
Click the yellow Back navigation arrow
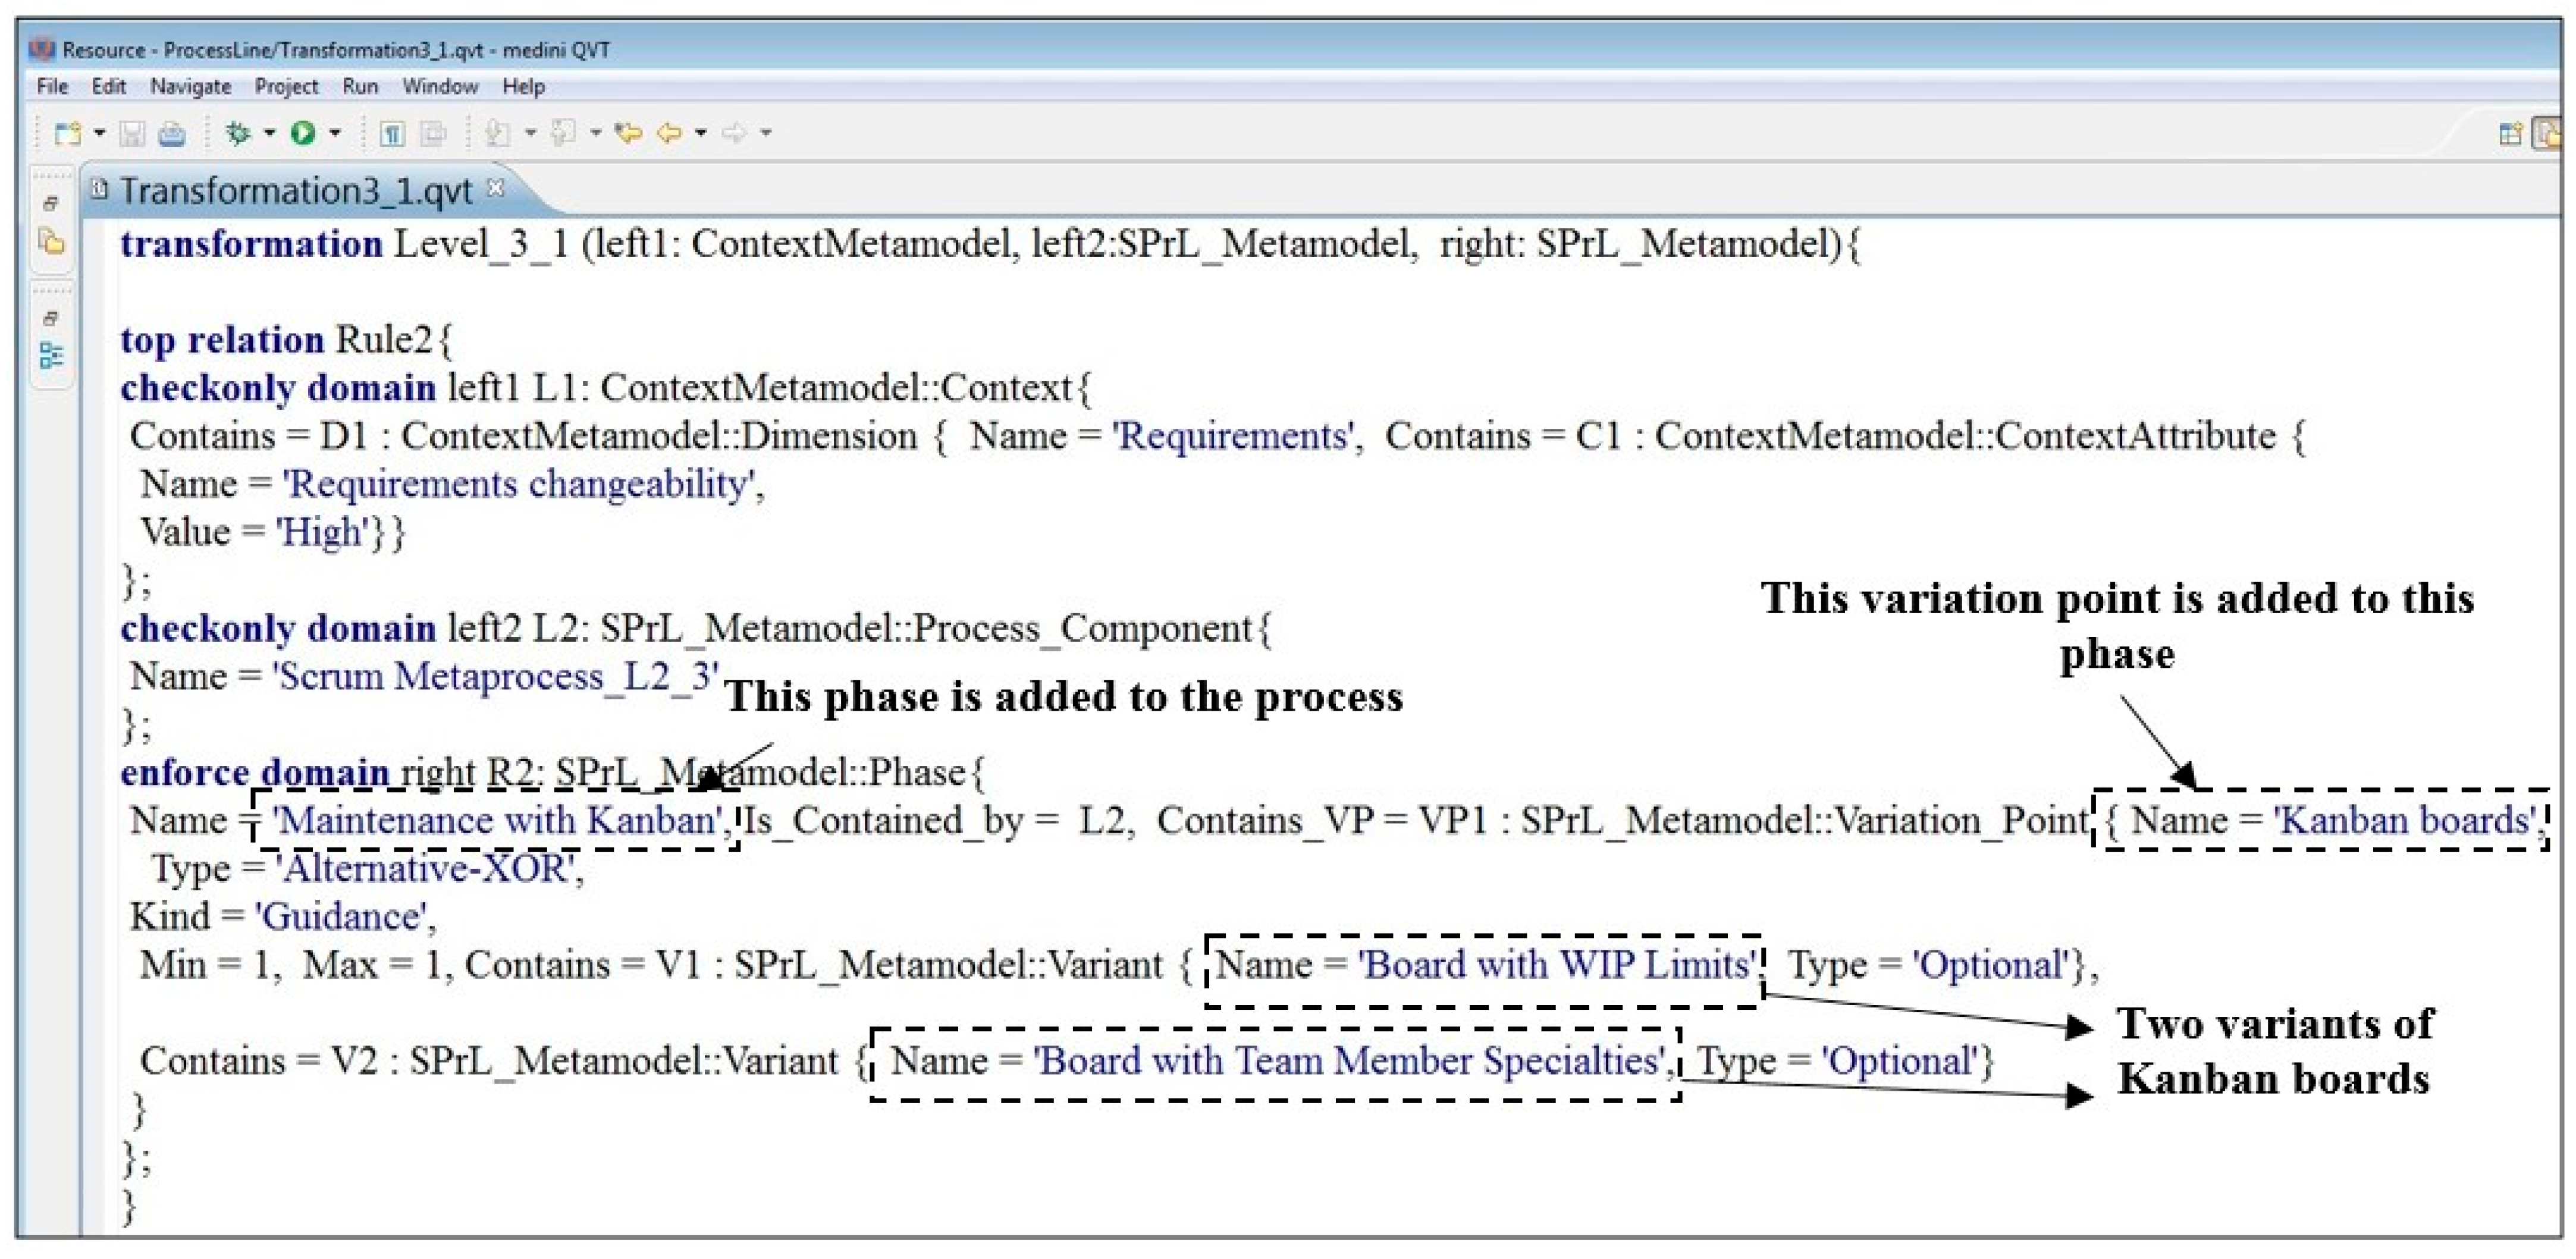[669, 133]
